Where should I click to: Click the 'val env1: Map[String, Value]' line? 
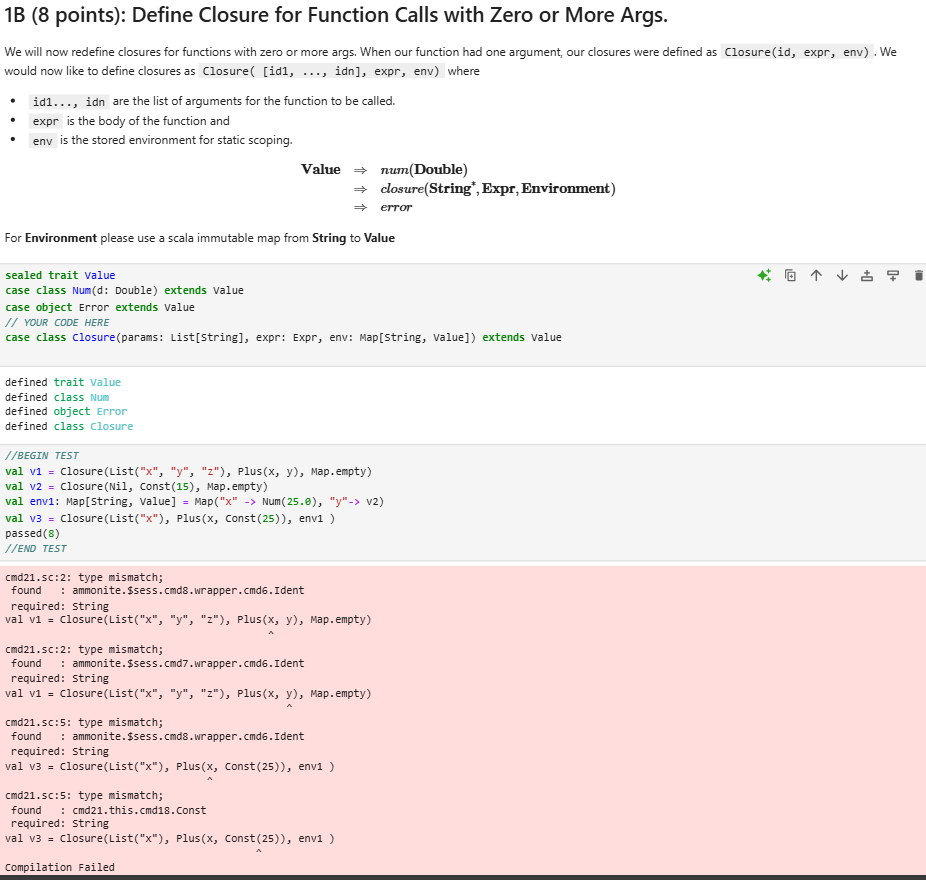[194, 501]
